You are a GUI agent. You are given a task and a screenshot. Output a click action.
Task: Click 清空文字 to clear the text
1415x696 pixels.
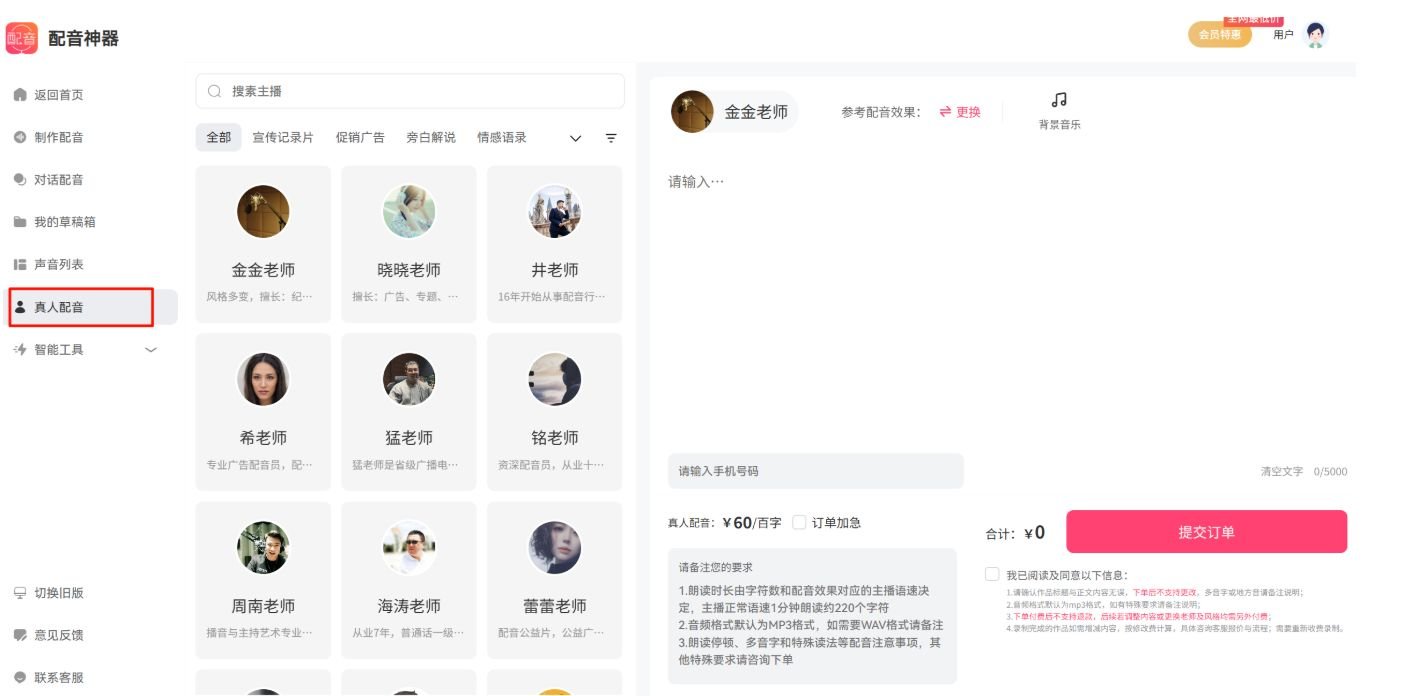(1282, 472)
